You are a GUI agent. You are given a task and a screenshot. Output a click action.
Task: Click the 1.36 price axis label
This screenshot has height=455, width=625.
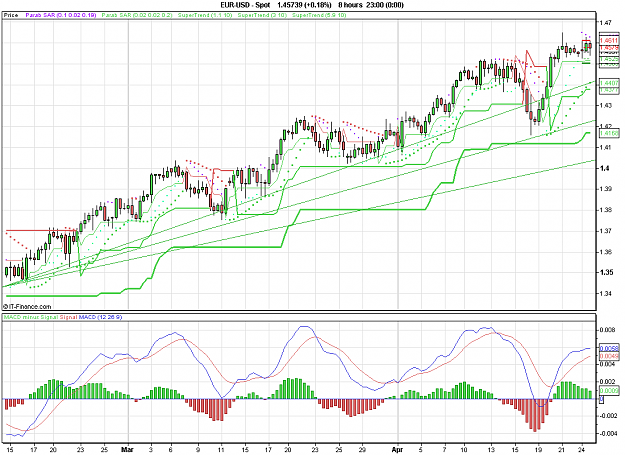click(x=606, y=252)
